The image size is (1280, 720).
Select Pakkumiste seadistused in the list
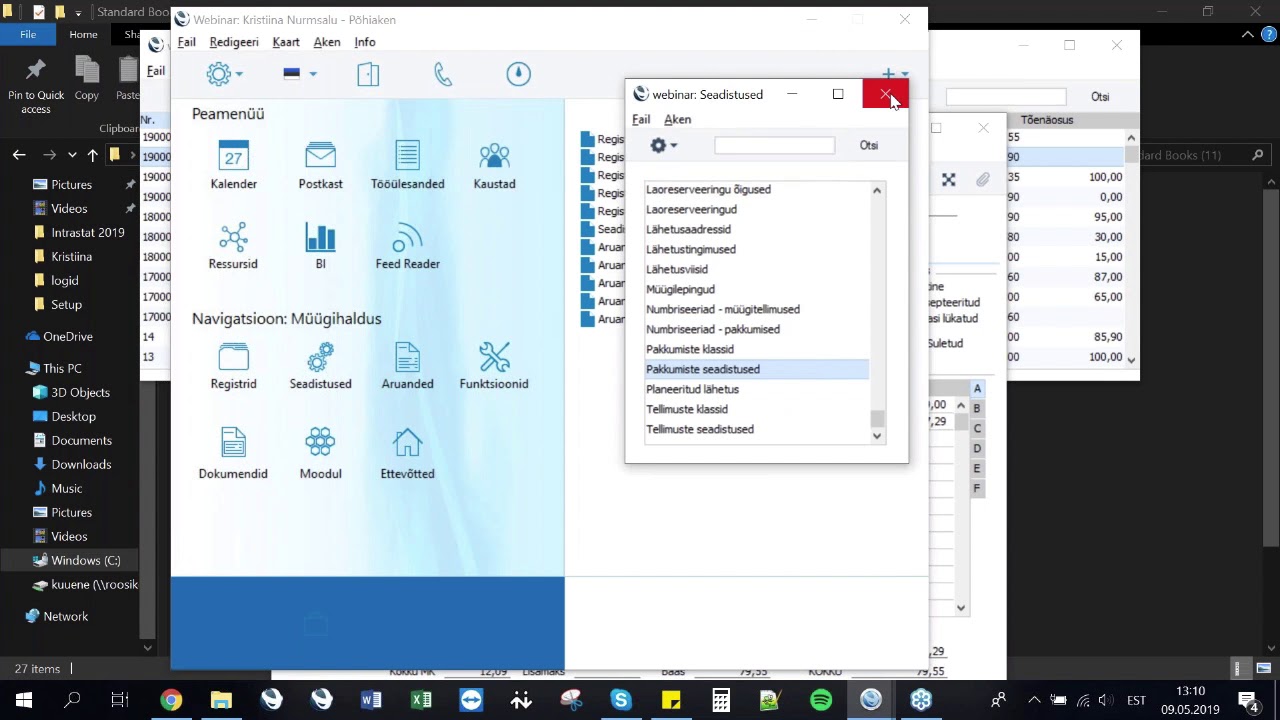757,369
